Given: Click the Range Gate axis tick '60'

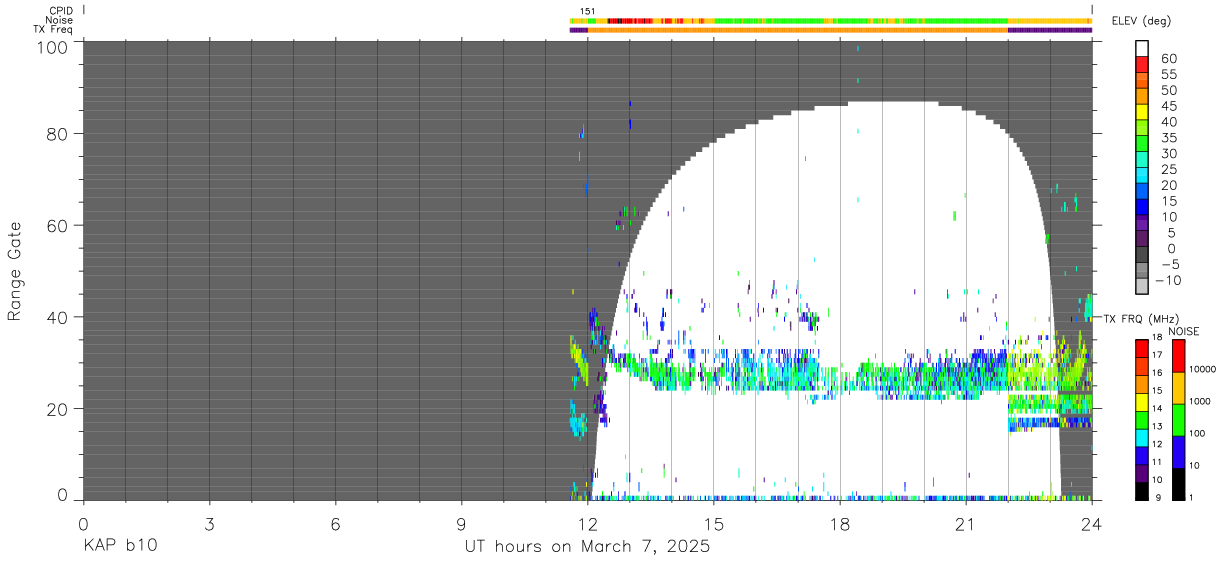Looking at the screenshot, I should pos(56,225).
